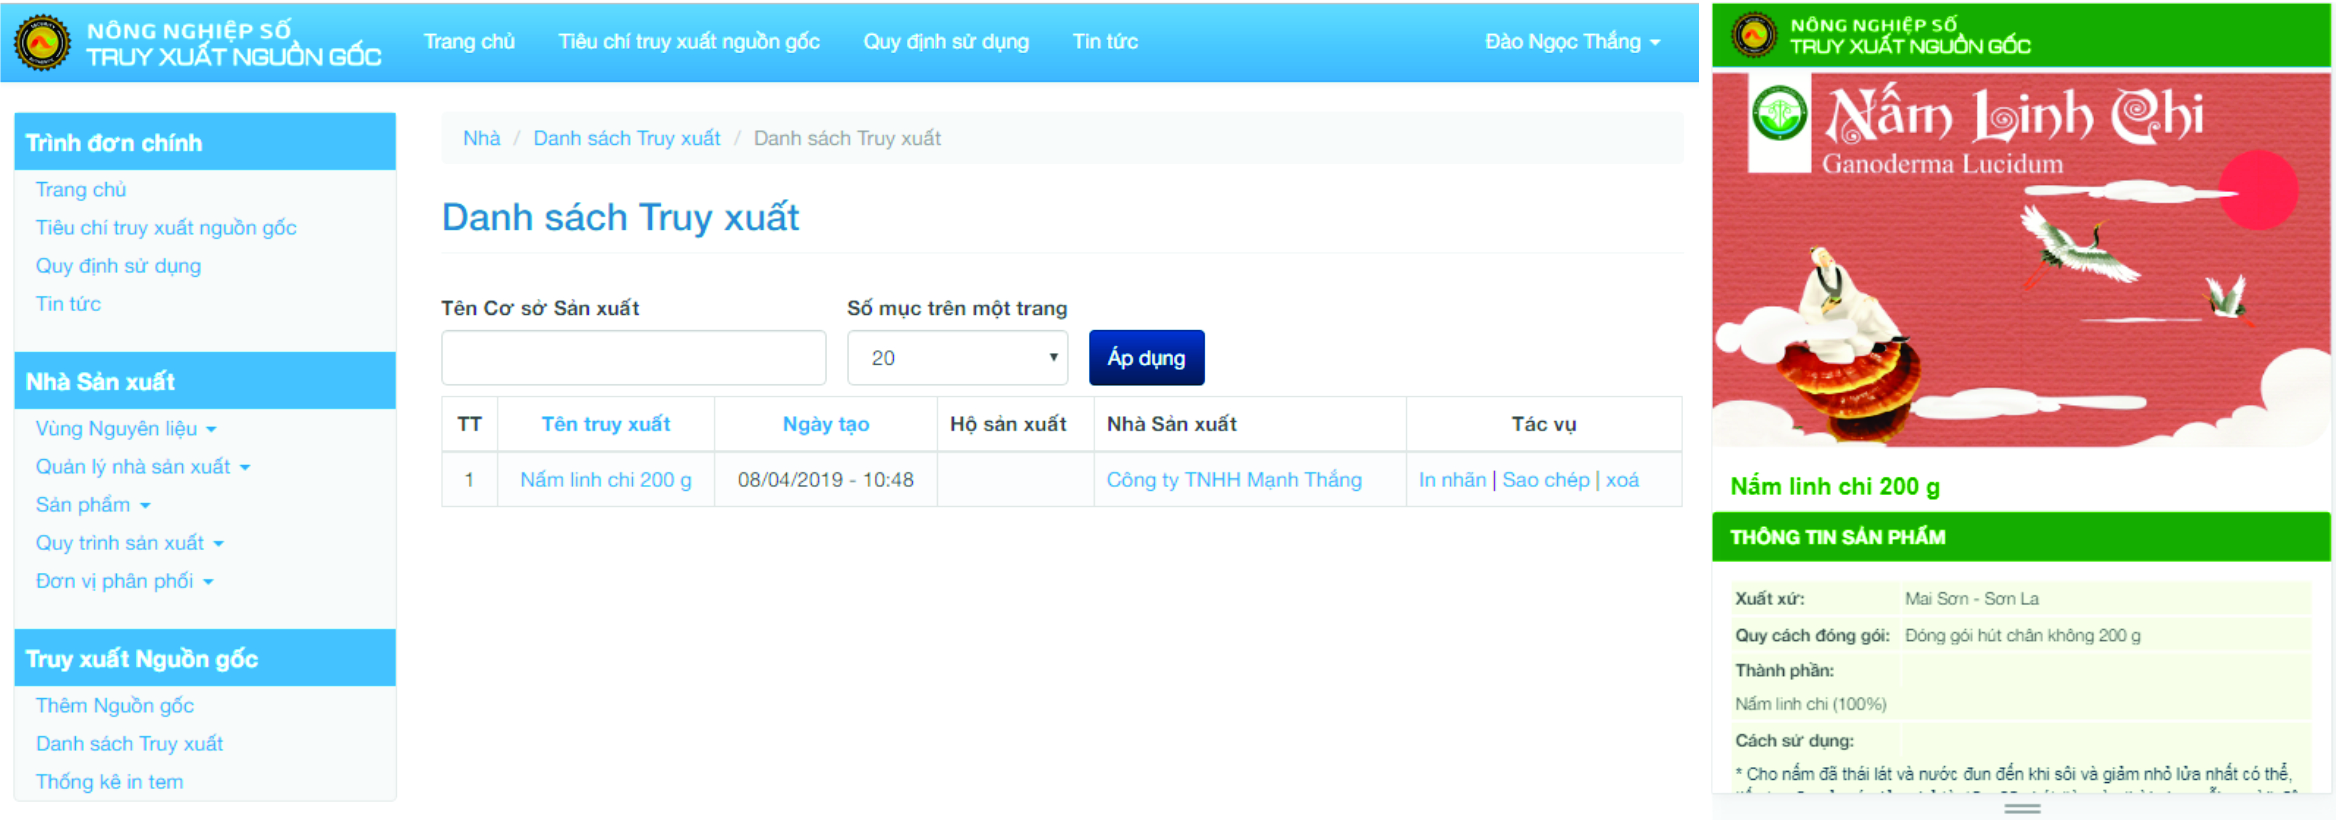Click the Nhà Sản xuất sidebar panel header
The width and height of the screenshot is (2336, 821).
pos(205,381)
